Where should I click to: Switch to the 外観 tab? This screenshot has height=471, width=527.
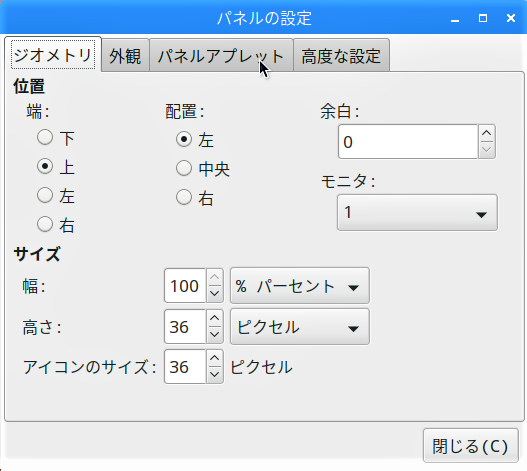pos(125,55)
